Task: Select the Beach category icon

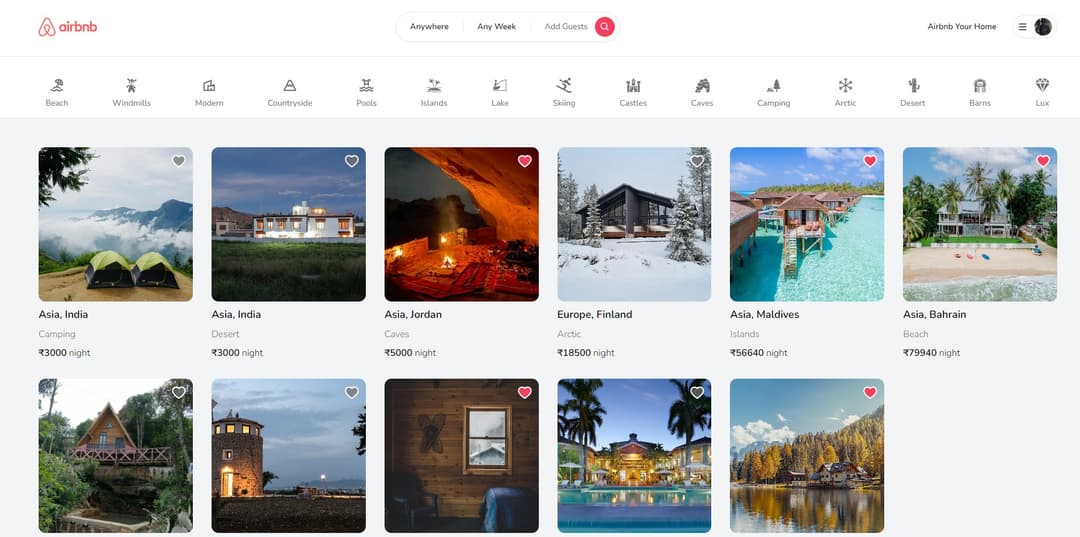Action: (57, 85)
